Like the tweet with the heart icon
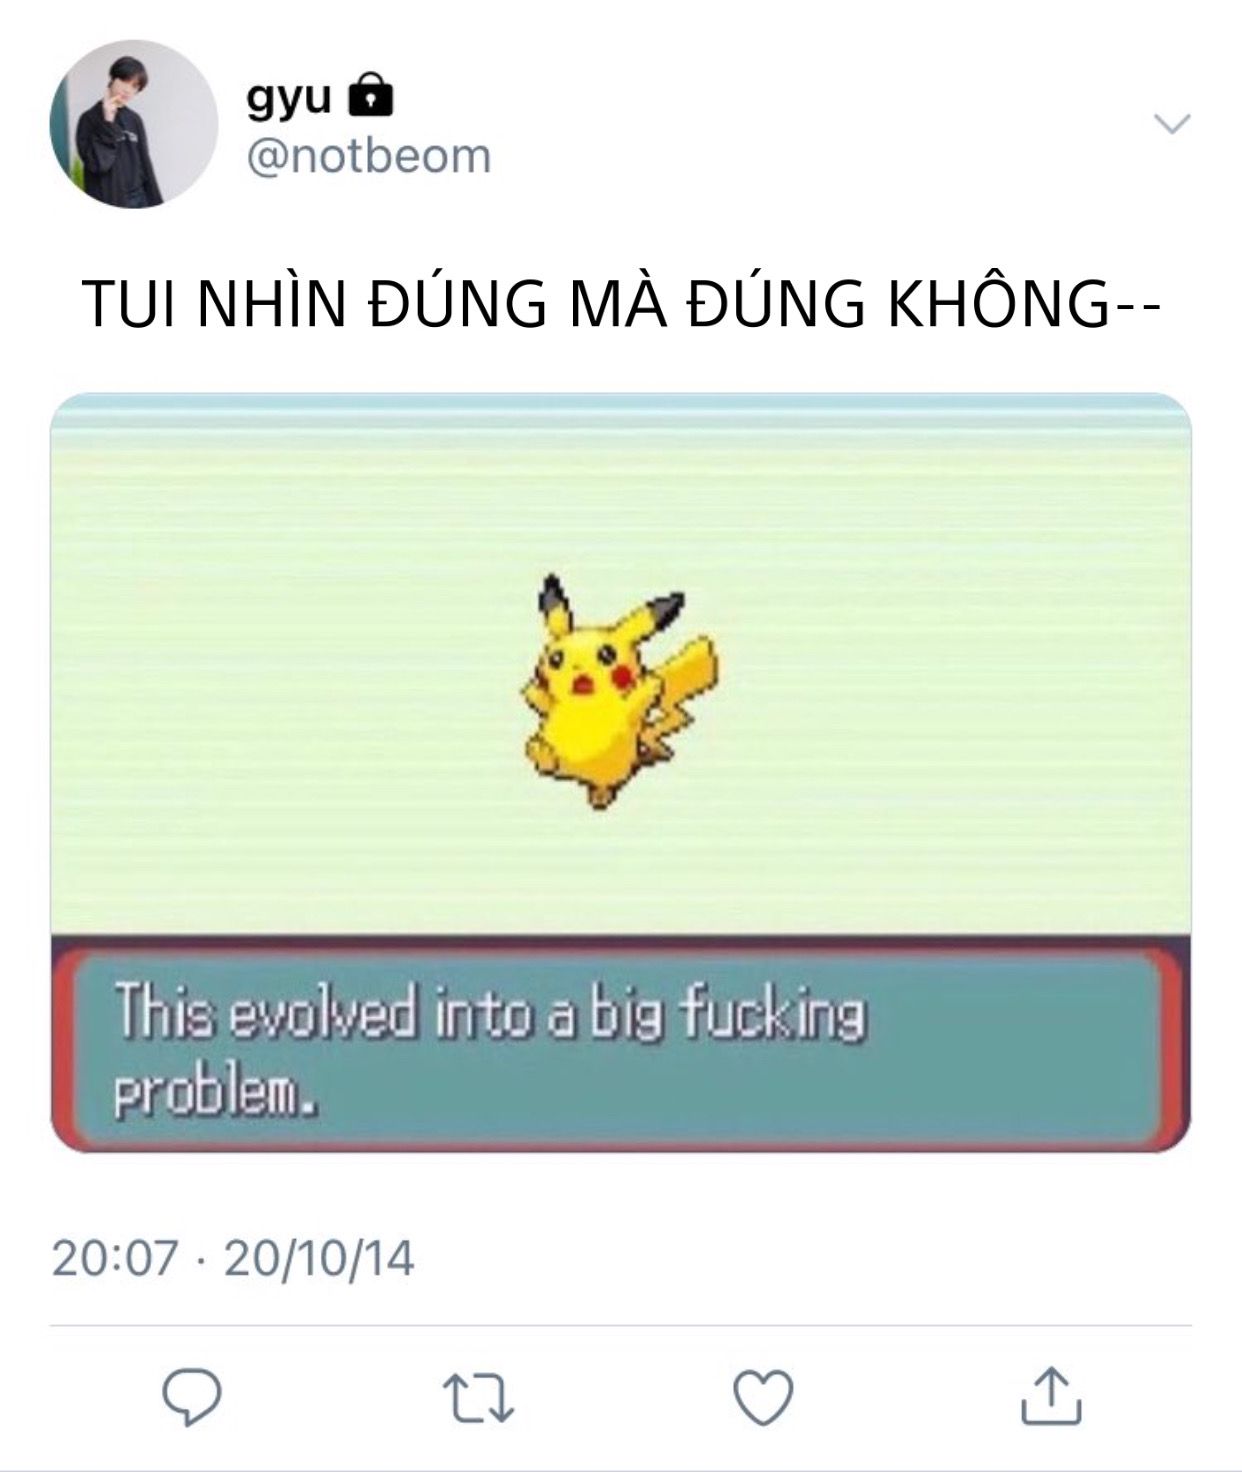 764,1397
